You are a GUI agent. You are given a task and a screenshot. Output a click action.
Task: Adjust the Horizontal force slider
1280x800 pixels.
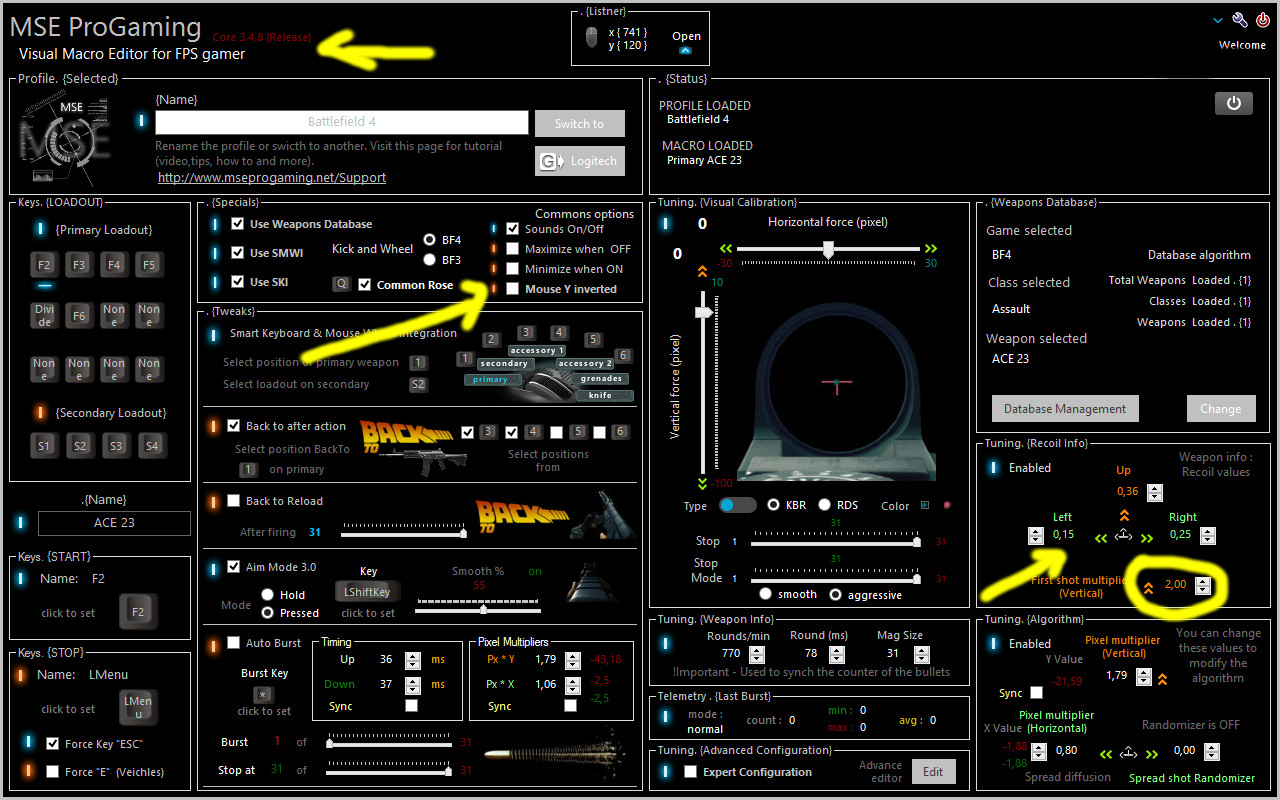point(828,251)
